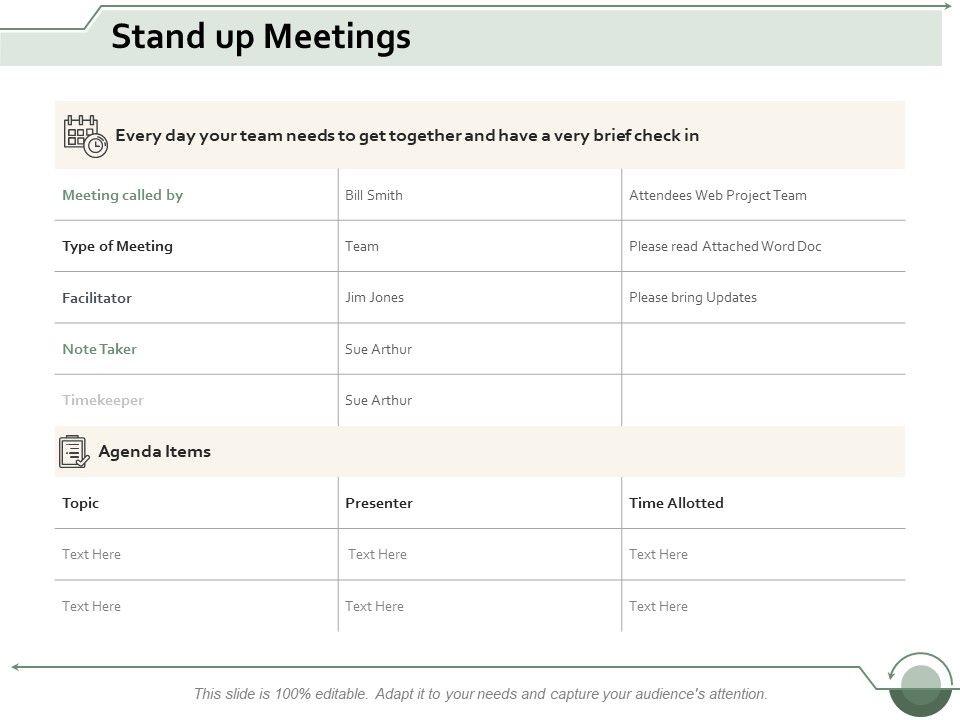Viewport: 960px width, 720px height.
Task: Click the Please read Attached Word Doc text
Action: 725,246
